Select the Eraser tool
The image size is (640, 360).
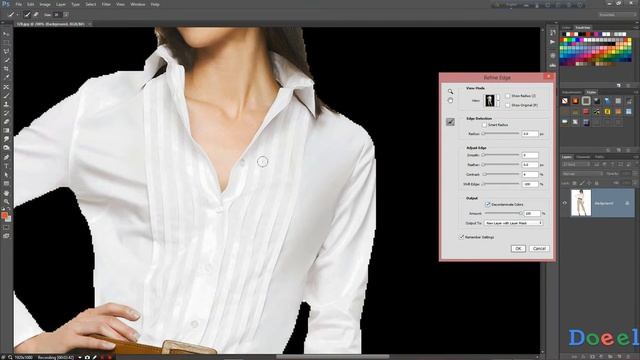6,122
